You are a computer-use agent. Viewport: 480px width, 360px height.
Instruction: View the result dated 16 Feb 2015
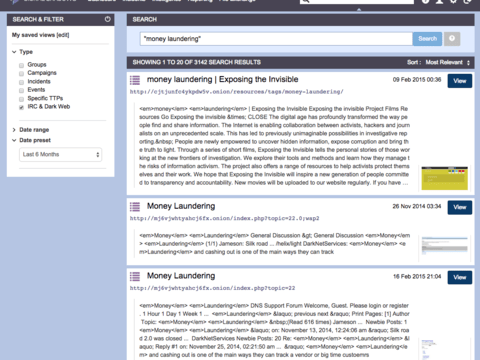point(460,277)
